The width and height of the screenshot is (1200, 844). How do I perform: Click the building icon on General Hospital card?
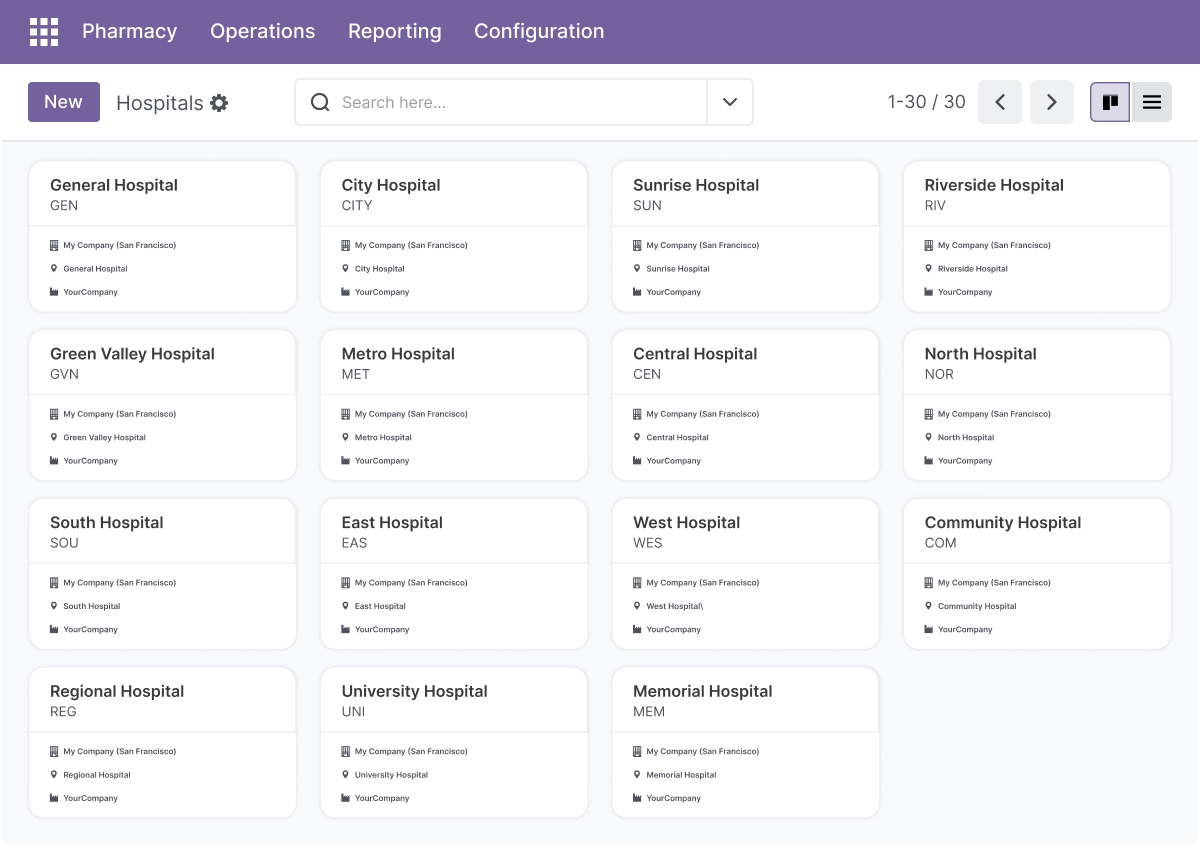pyautogui.click(x=54, y=245)
